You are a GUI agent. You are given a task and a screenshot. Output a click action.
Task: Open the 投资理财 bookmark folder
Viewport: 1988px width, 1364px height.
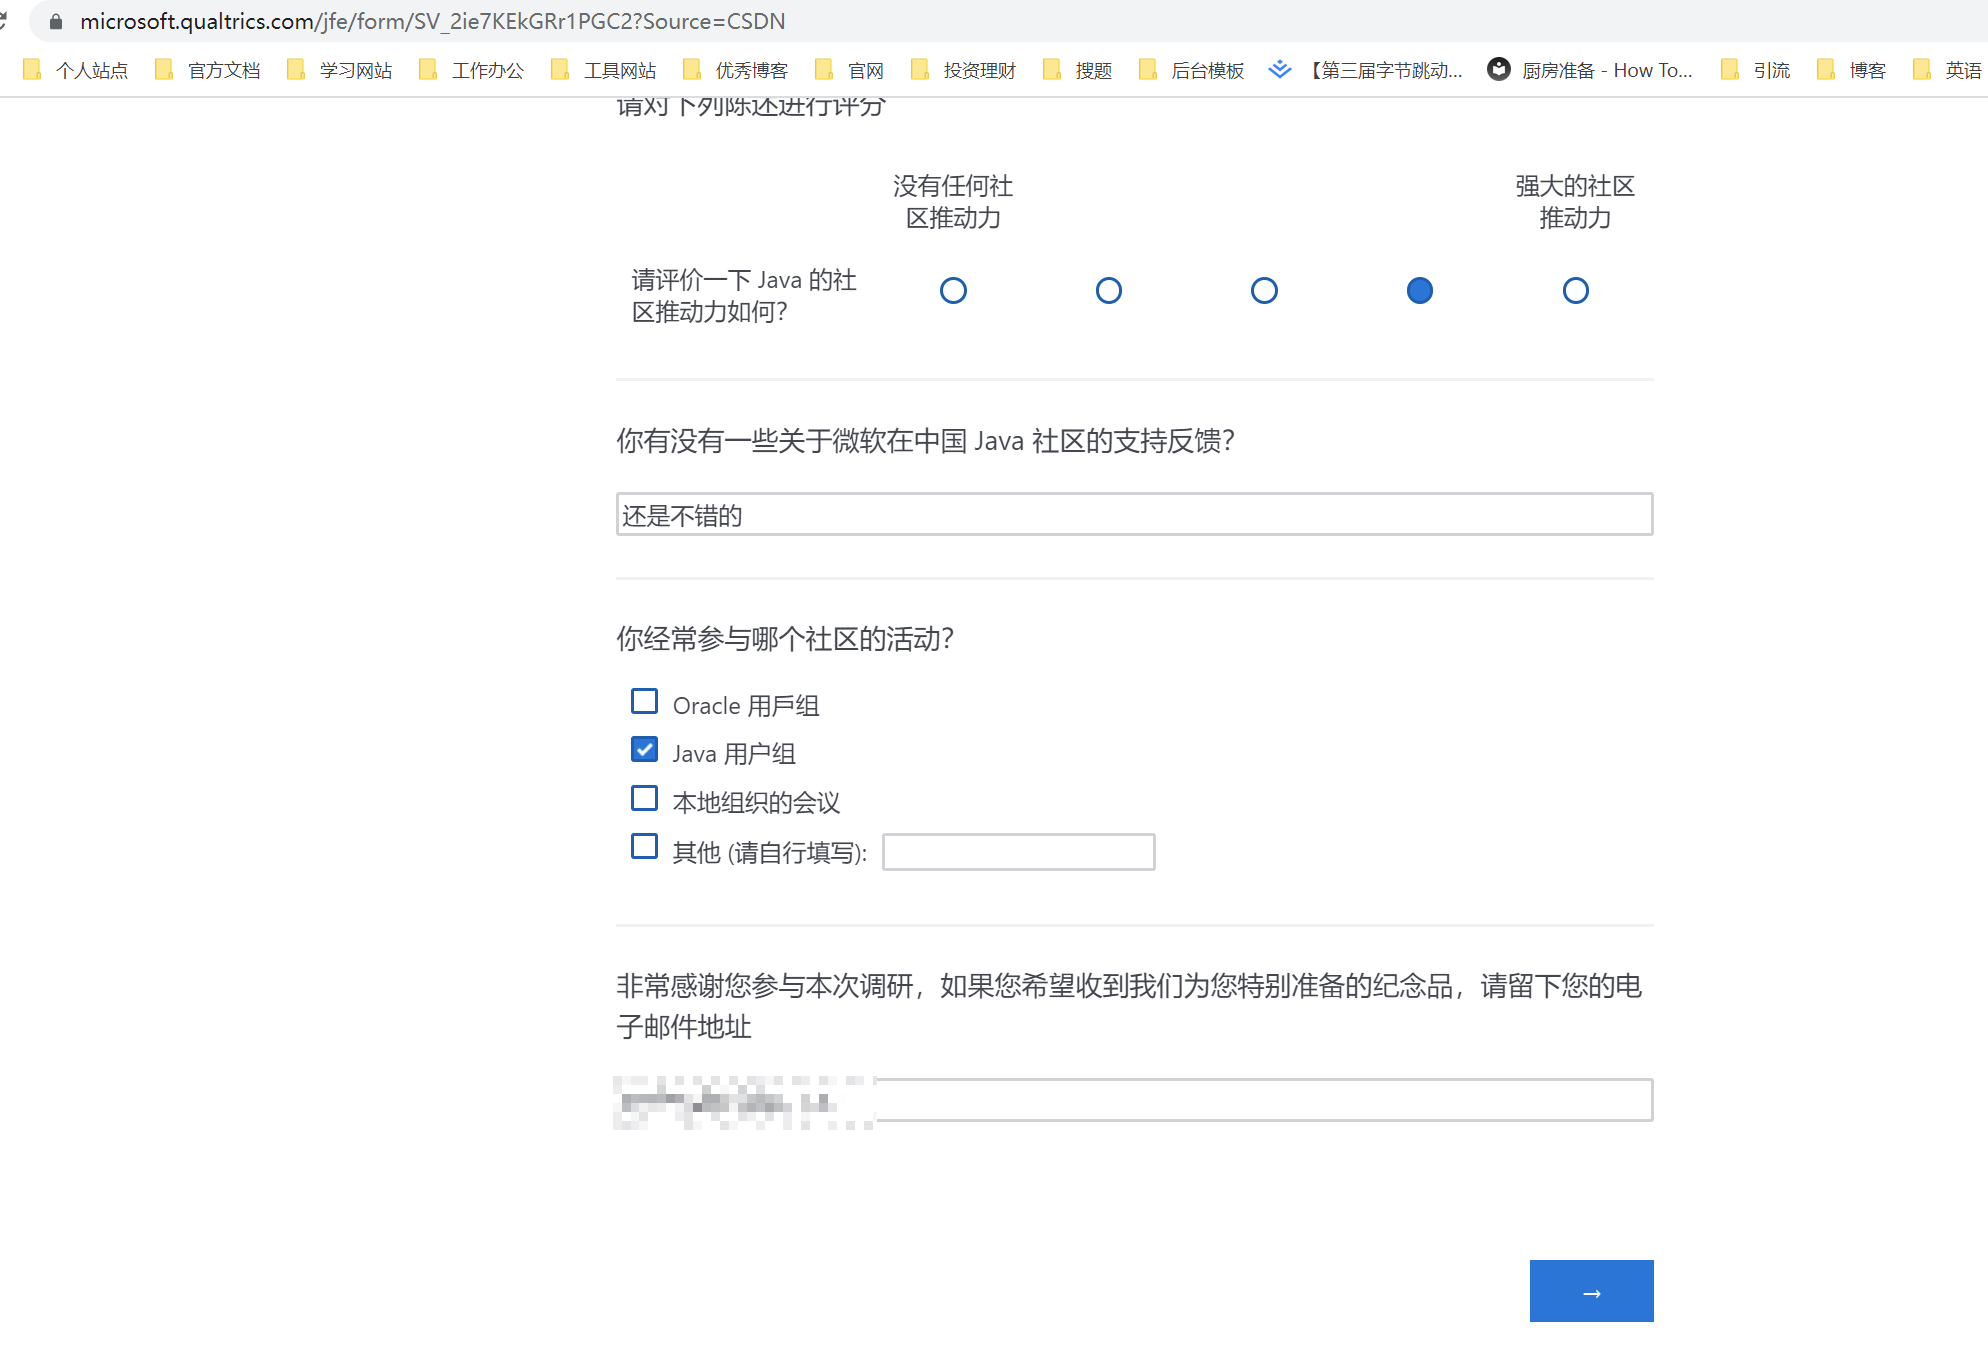963,70
